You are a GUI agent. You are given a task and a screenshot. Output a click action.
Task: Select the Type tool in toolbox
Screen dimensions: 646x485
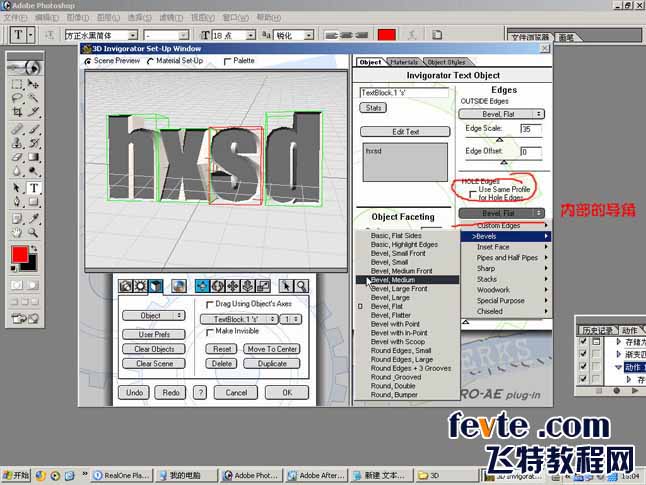click(x=34, y=188)
